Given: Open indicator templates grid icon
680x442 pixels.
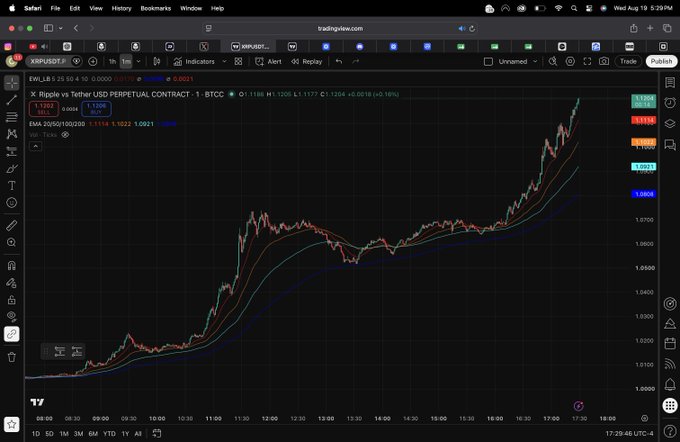Looking at the screenshot, I should (239, 62).
